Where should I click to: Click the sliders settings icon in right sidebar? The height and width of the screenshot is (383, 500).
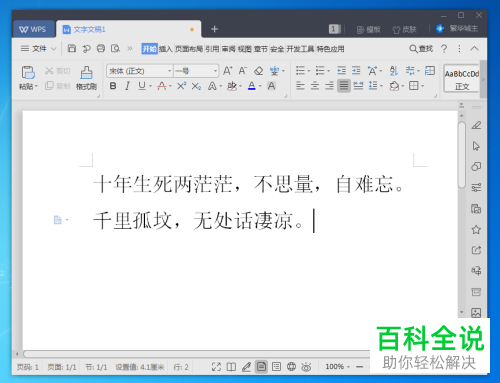[476, 188]
